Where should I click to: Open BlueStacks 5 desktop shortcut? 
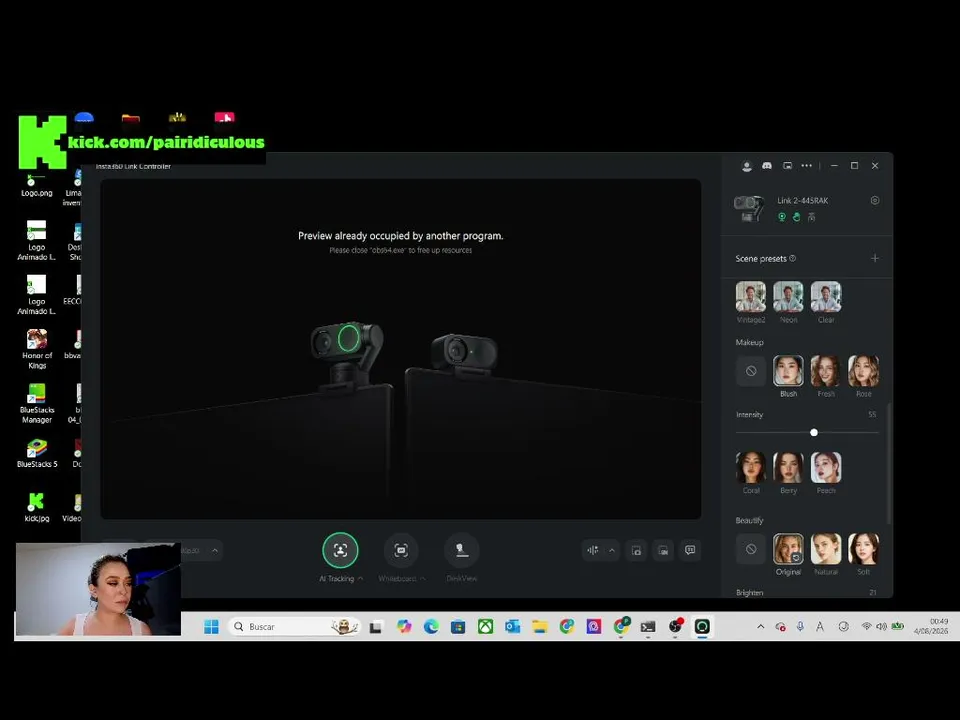37,454
